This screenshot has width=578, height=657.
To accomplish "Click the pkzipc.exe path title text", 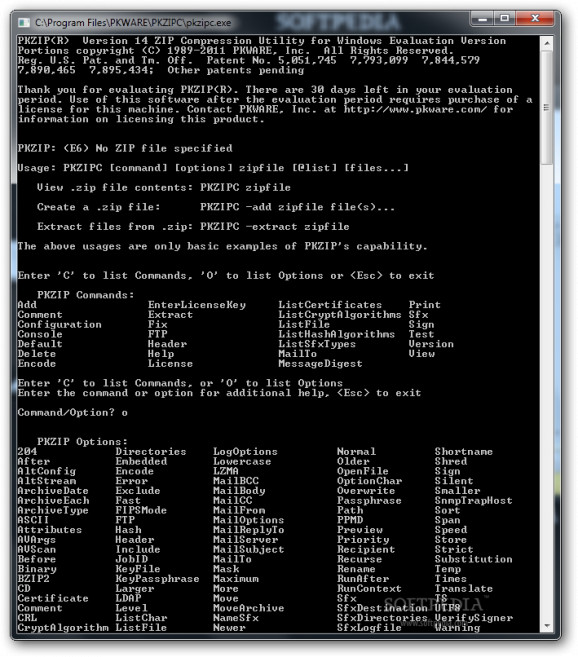I will (x=133, y=23).
